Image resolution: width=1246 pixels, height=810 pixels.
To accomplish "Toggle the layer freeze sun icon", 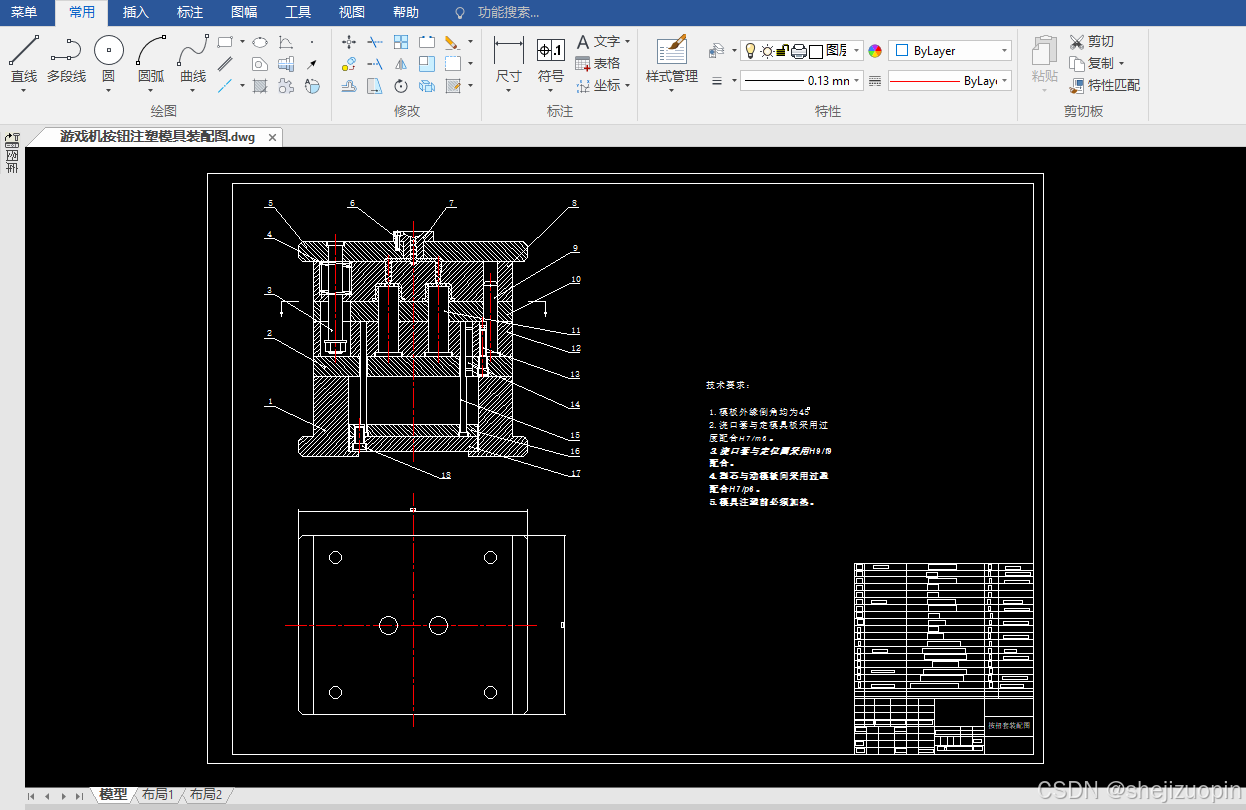I will click(766, 50).
